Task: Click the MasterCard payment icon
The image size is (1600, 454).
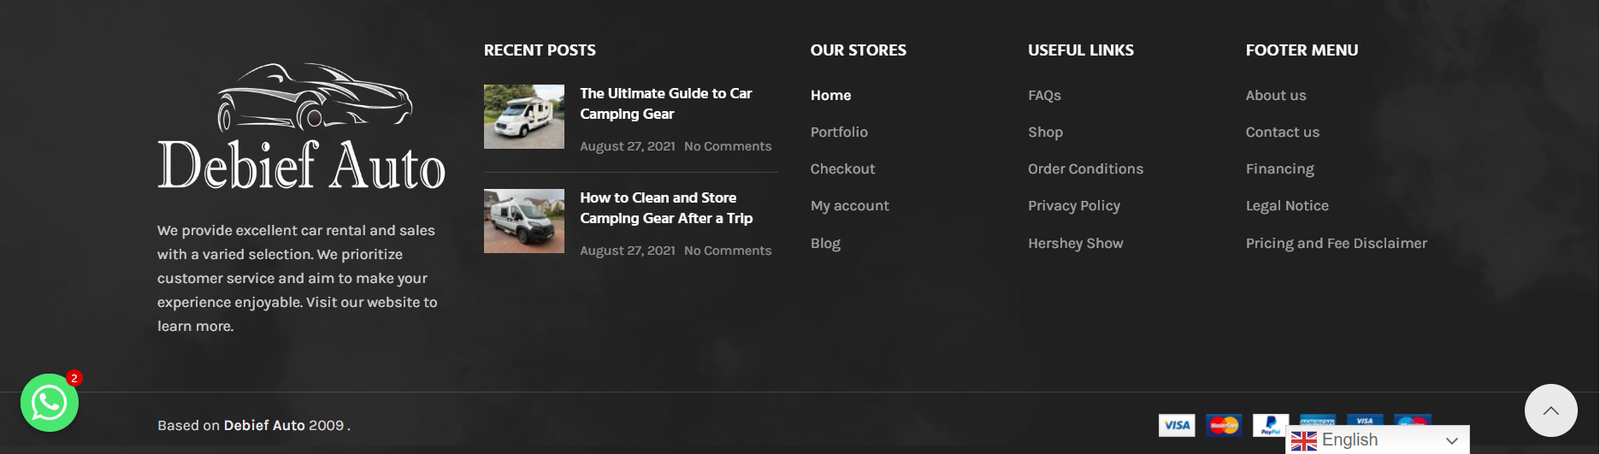Action: click(x=1223, y=425)
